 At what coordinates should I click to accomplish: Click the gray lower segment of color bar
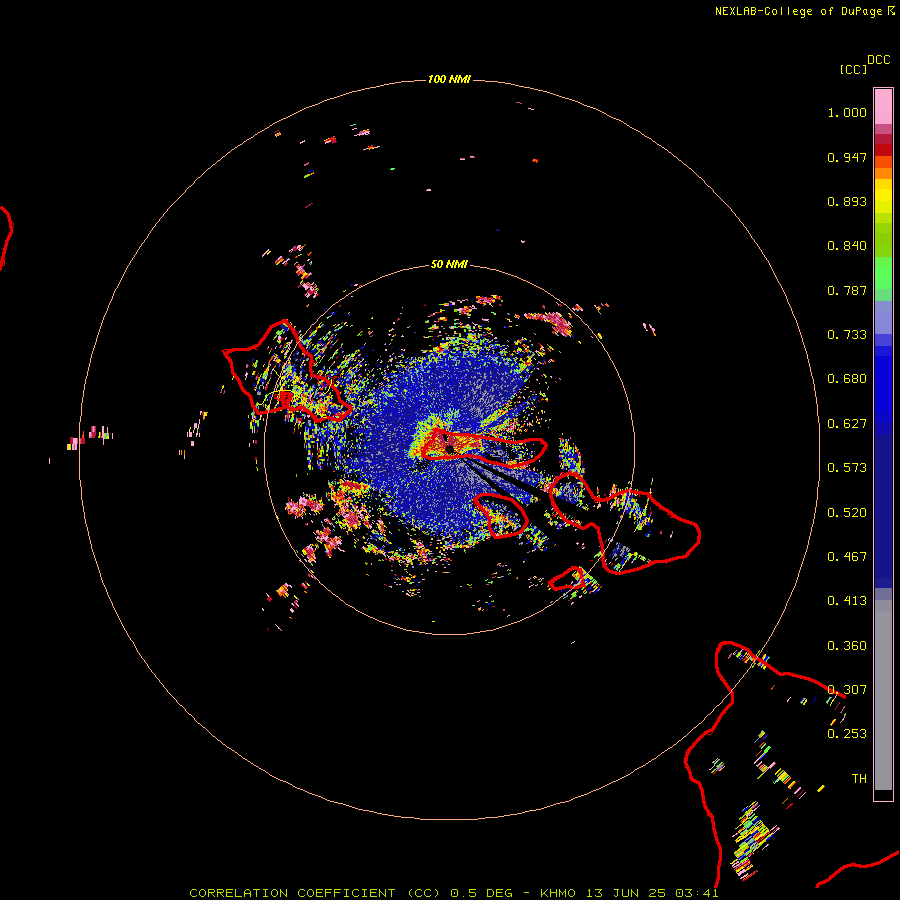click(883, 695)
